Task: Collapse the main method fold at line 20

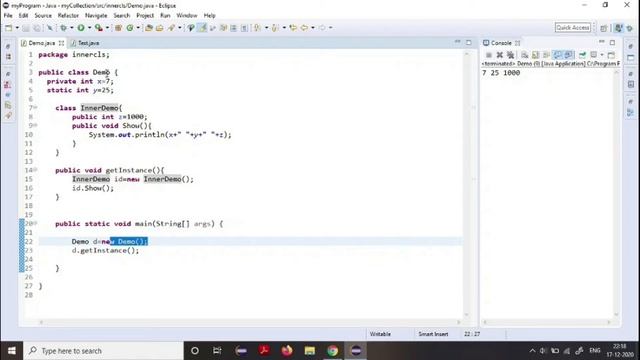Action: coord(36,223)
